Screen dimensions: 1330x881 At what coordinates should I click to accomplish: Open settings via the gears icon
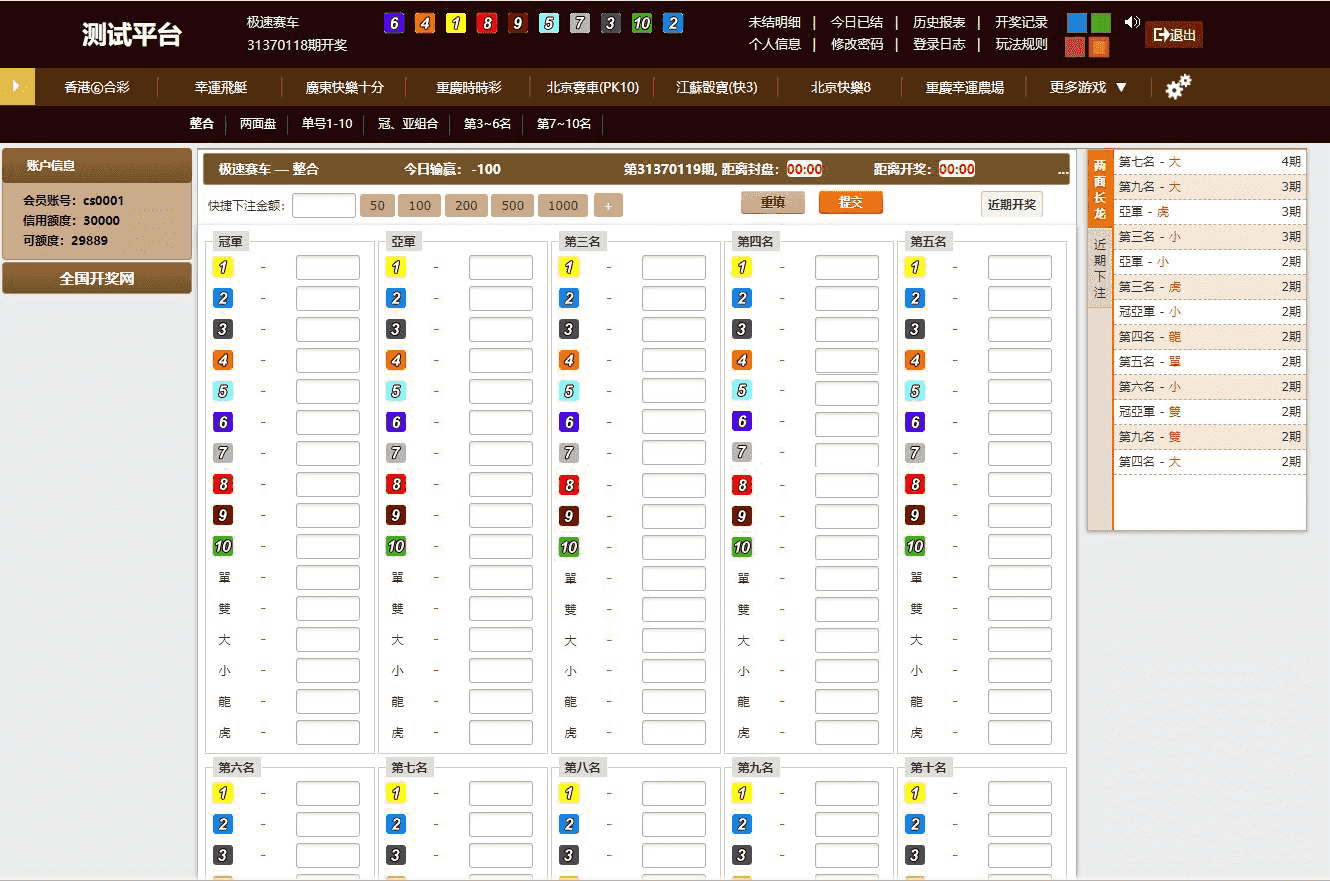(x=1178, y=87)
